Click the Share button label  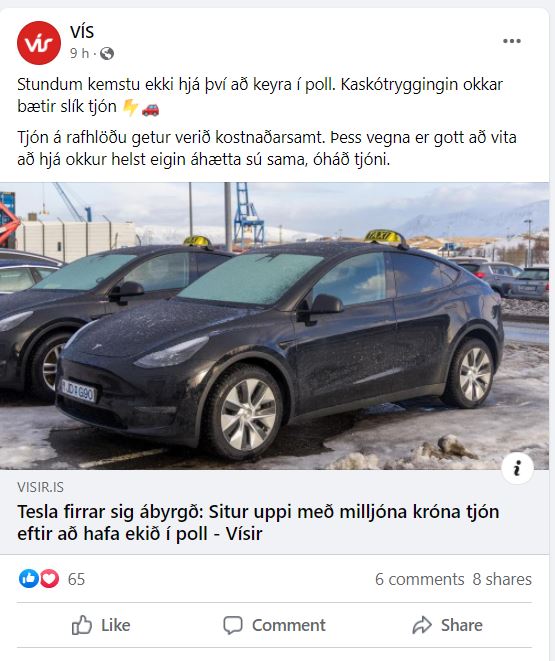click(x=461, y=625)
